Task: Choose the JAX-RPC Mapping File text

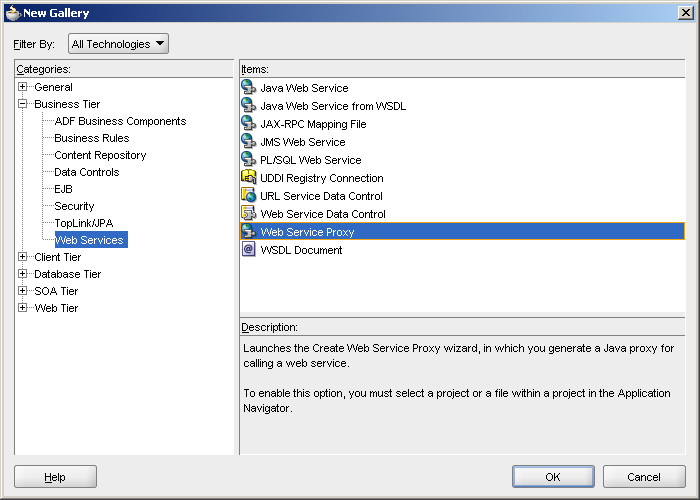Action: point(313,124)
